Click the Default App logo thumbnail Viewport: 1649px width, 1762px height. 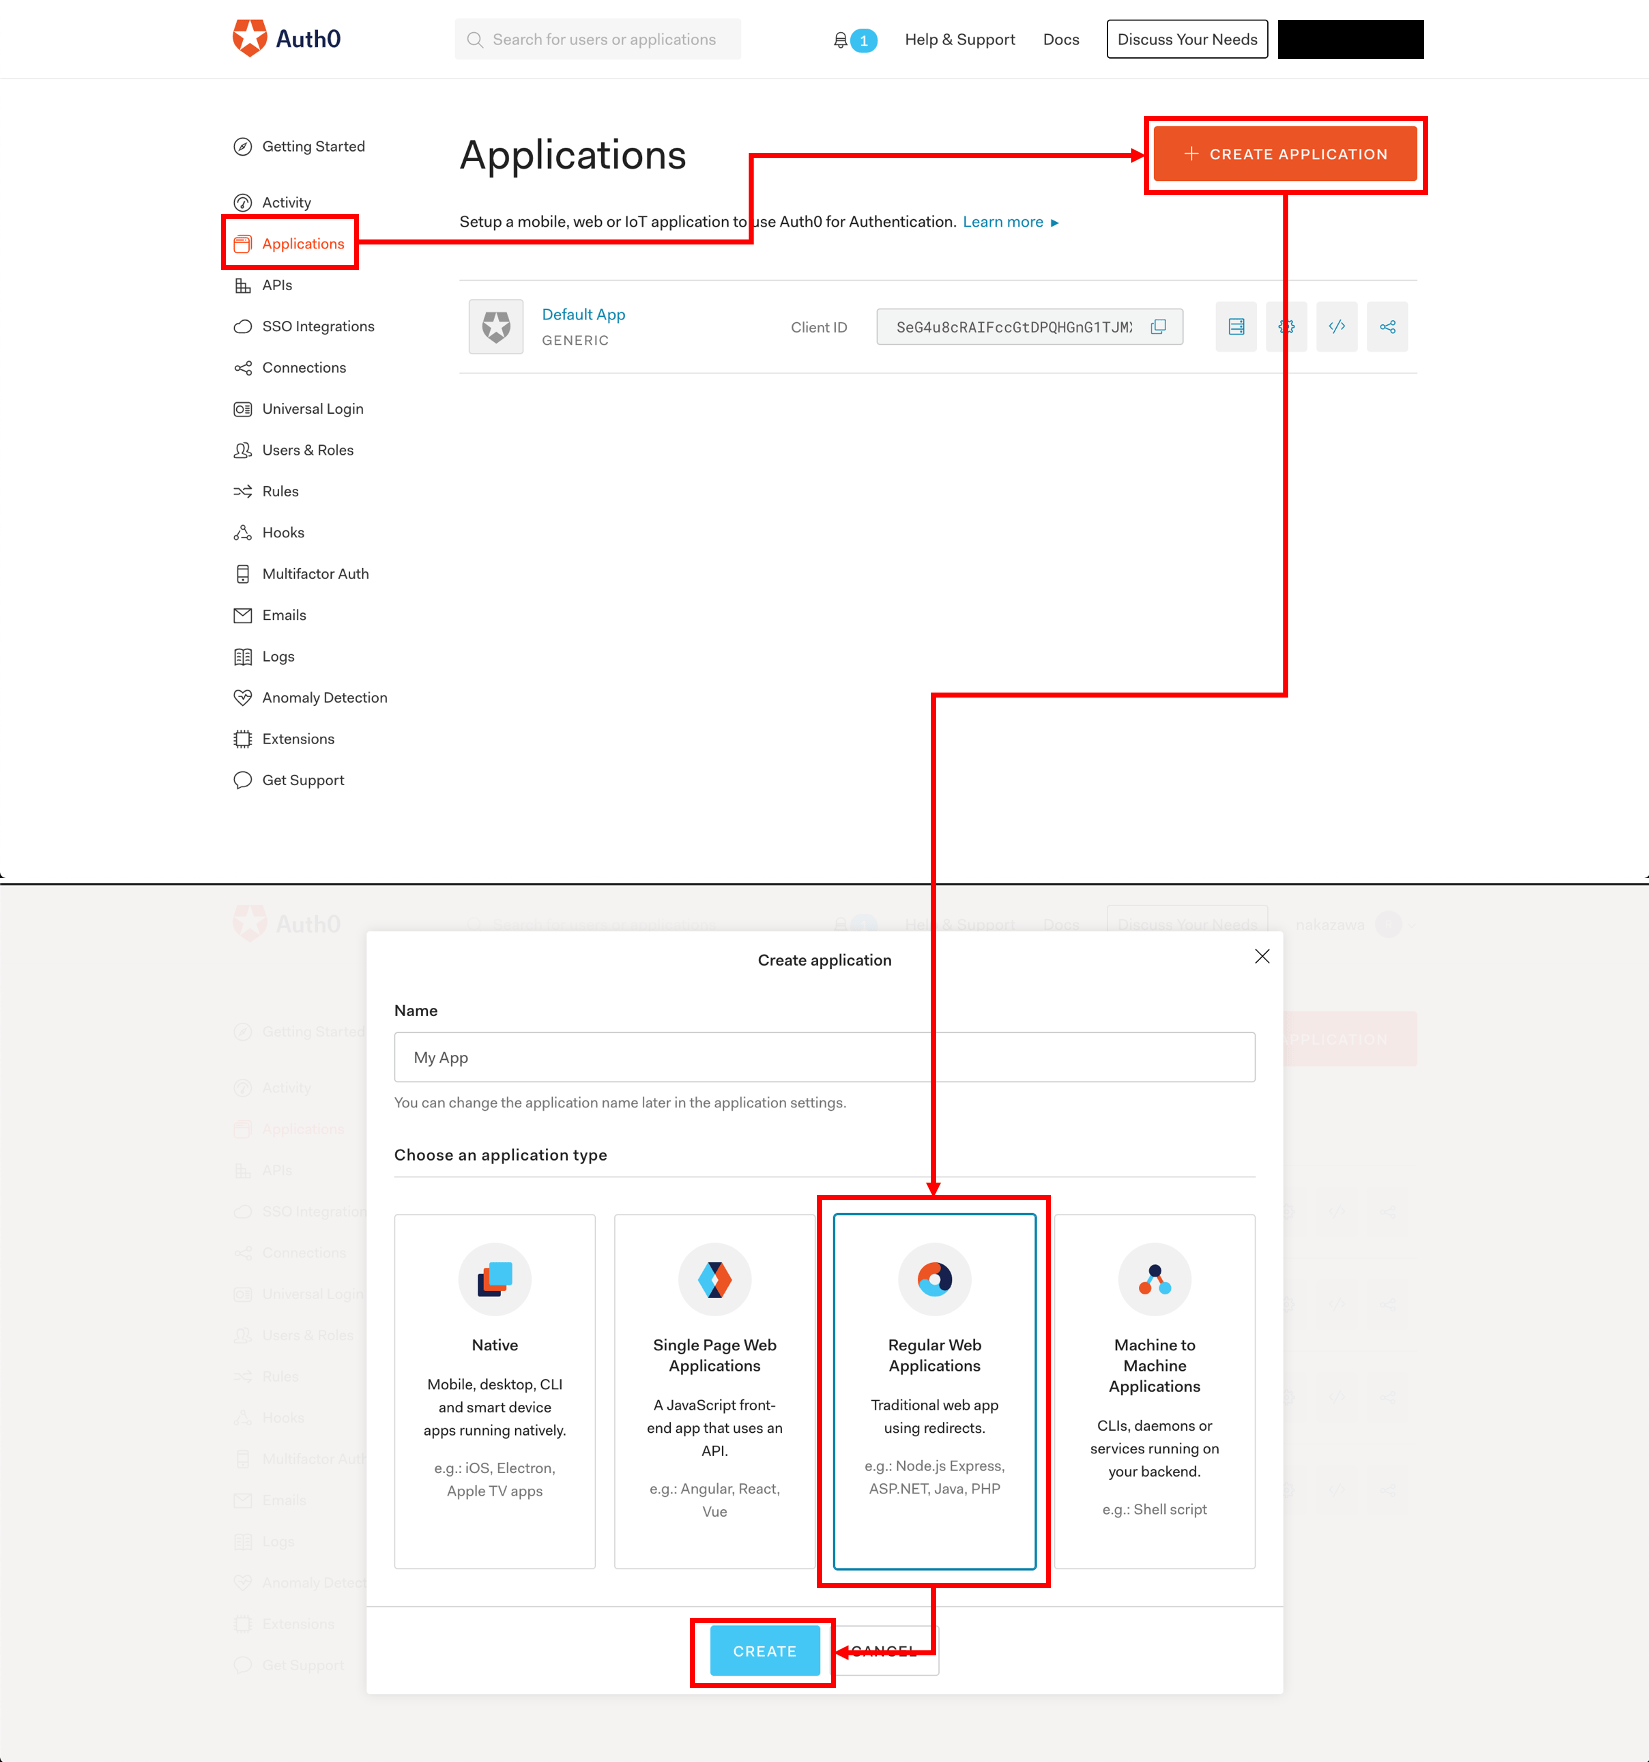click(496, 326)
